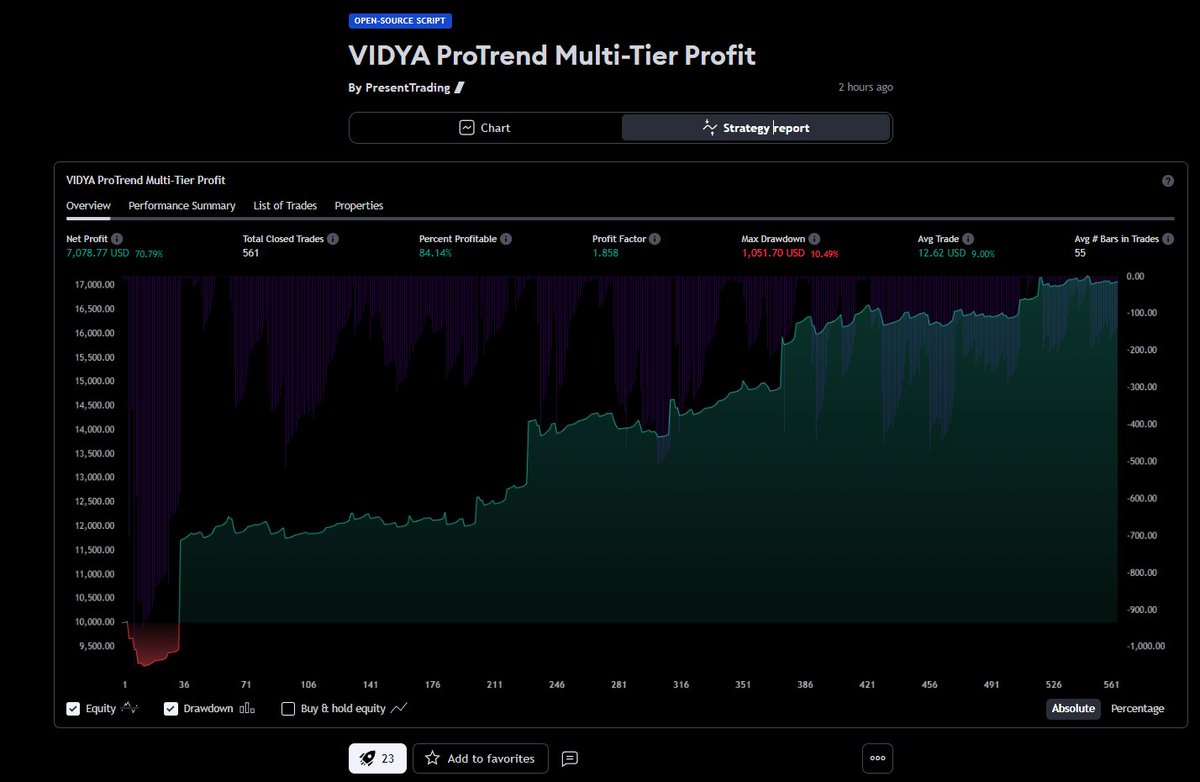The image size is (1200, 782).
Task: Click the Net Profit info icon
Action: click(117, 240)
